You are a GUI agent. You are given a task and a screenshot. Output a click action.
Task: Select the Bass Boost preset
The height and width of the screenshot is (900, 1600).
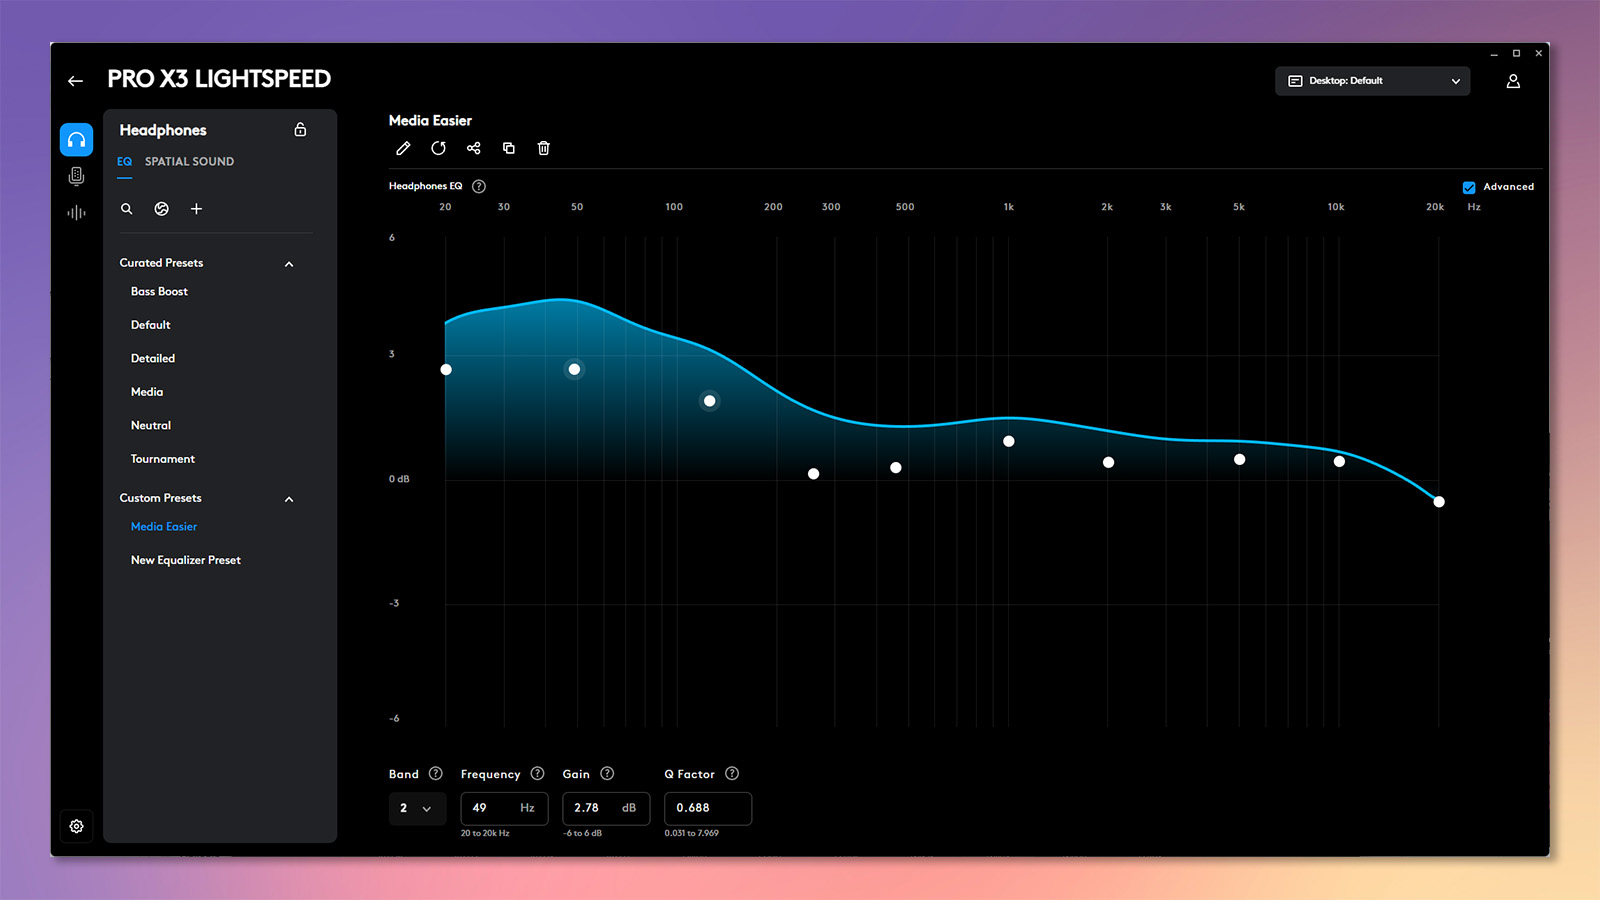pos(159,292)
